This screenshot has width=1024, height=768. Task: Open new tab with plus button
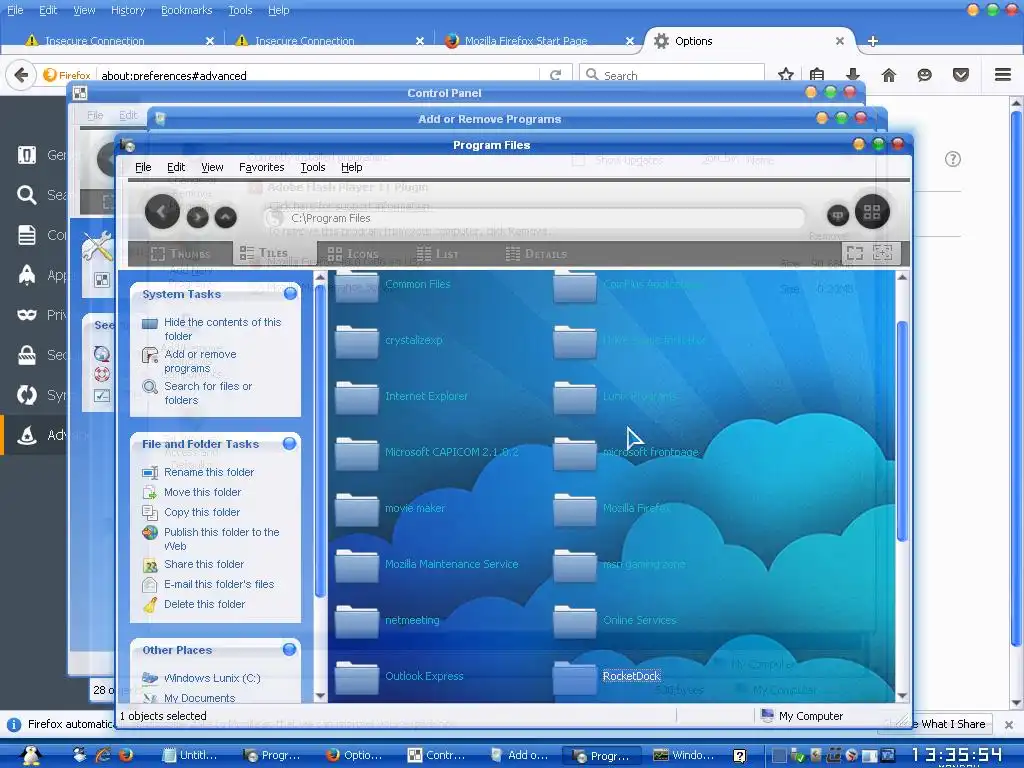pyautogui.click(x=872, y=41)
